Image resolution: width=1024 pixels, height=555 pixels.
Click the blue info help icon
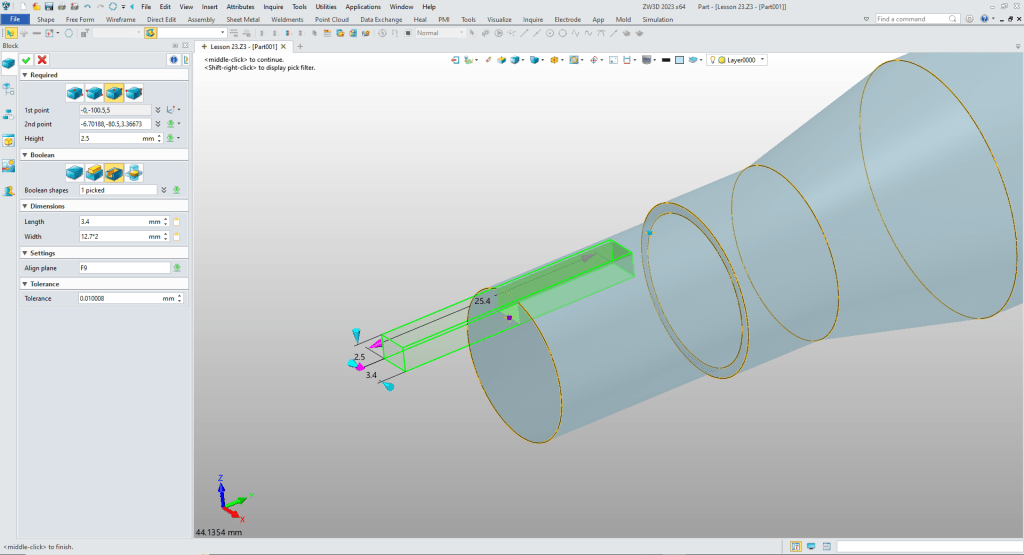(173, 60)
